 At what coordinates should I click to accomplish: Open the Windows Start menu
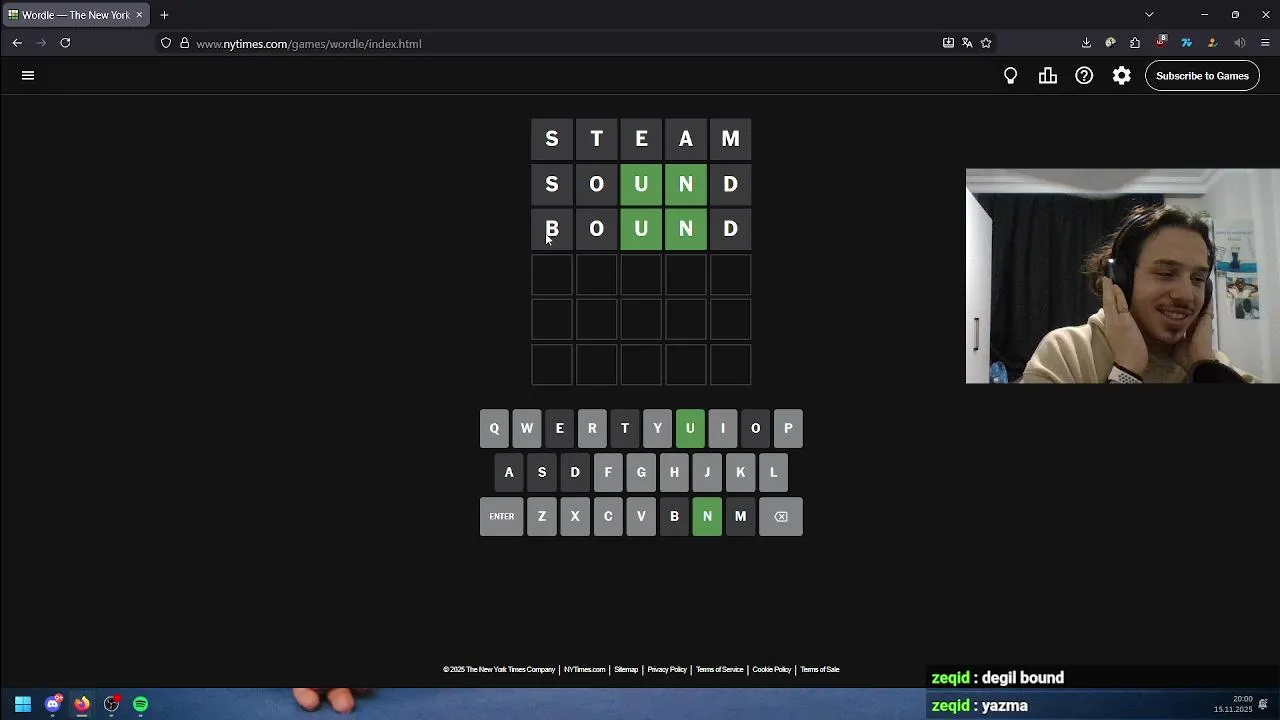pyautogui.click(x=23, y=704)
